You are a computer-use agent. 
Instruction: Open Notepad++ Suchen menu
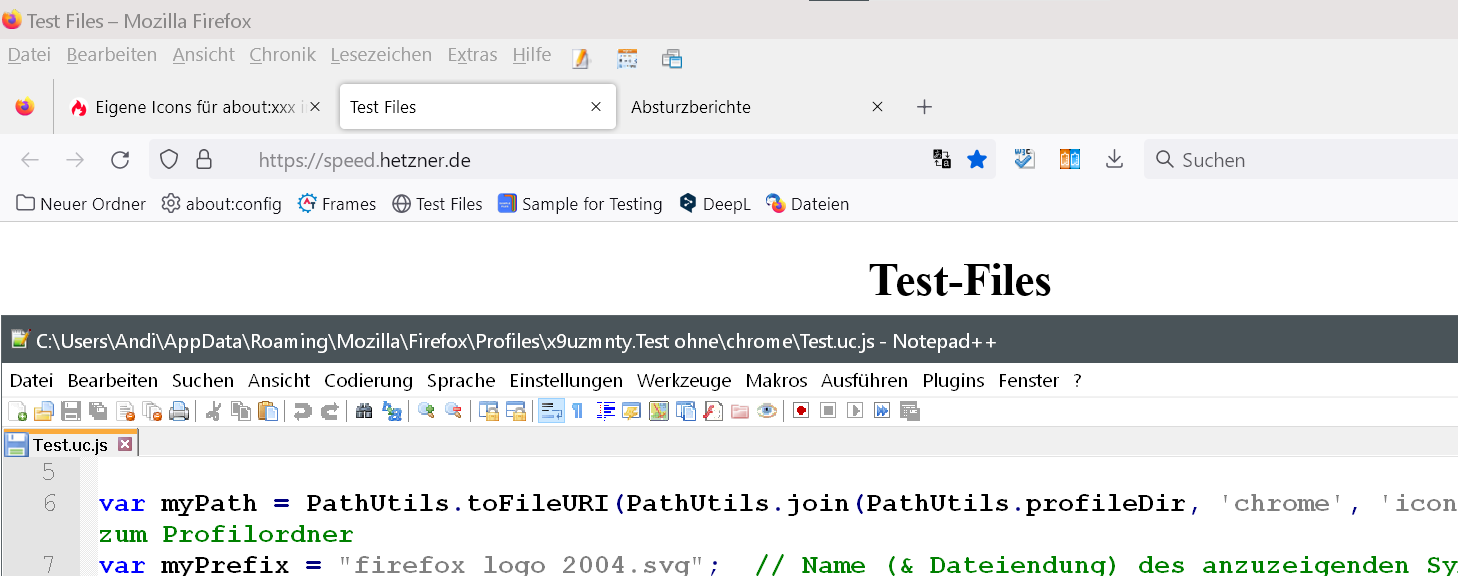coord(203,380)
